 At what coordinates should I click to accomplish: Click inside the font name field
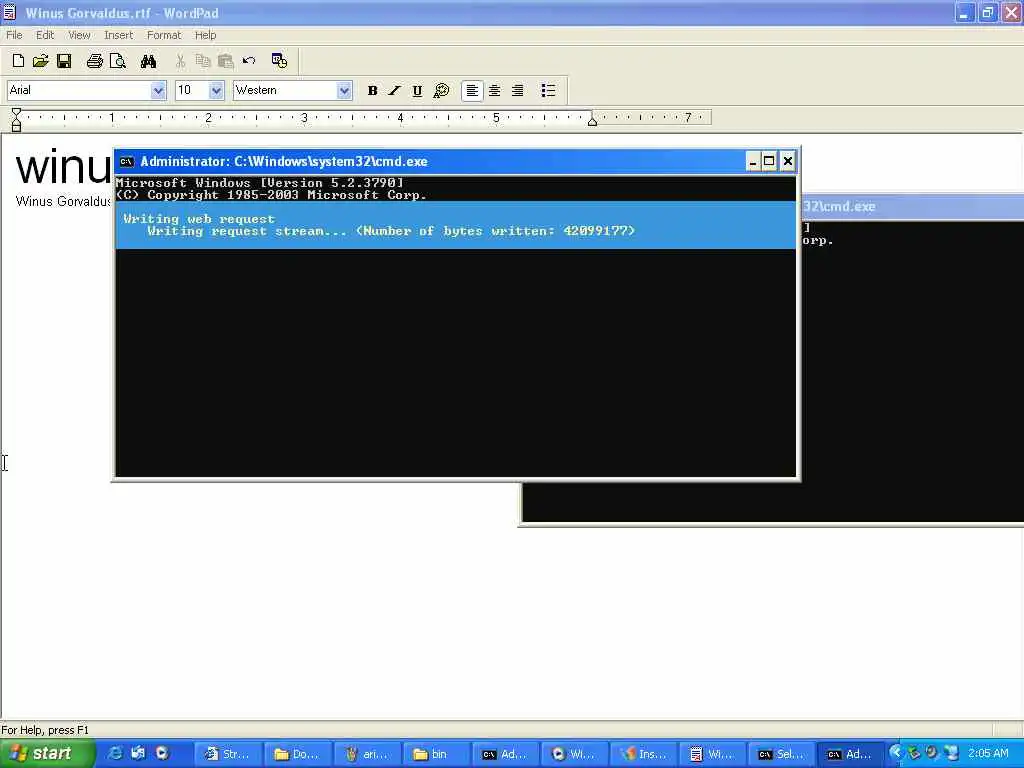79,91
